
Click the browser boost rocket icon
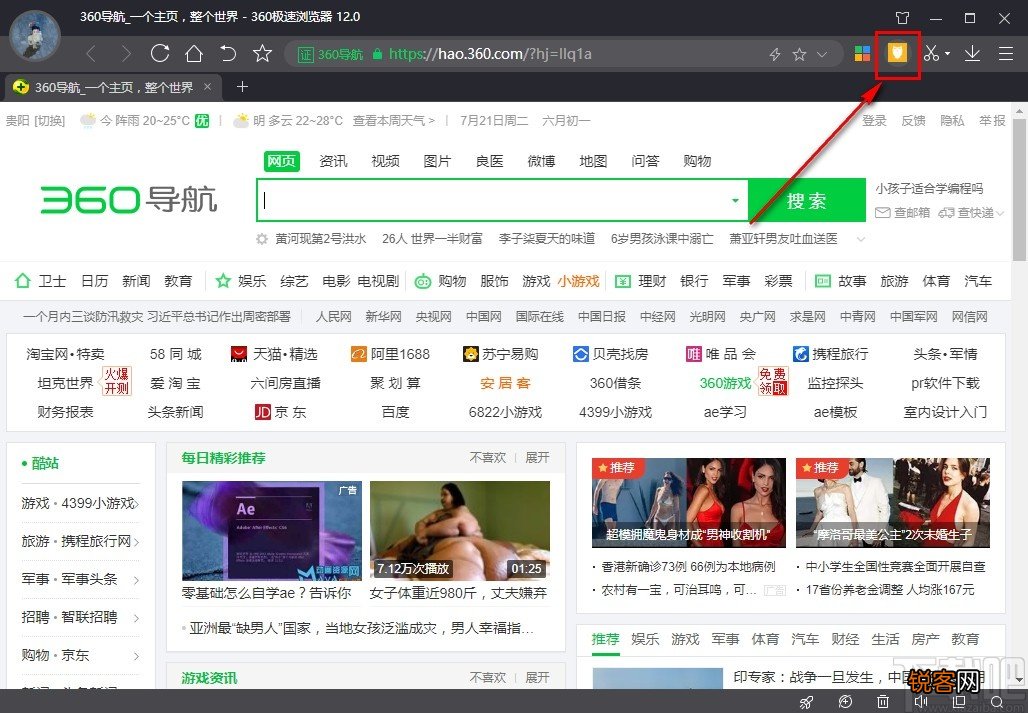(x=807, y=703)
